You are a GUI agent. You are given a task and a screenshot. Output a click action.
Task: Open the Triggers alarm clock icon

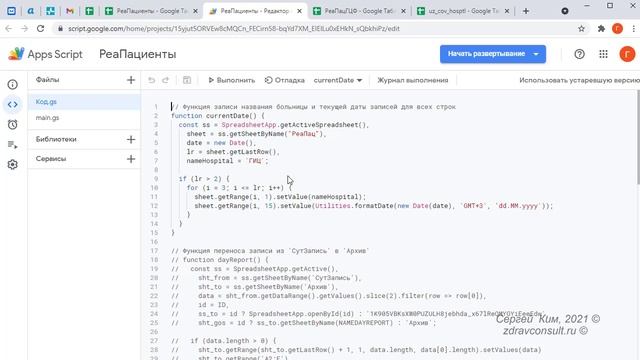click(13, 124)
